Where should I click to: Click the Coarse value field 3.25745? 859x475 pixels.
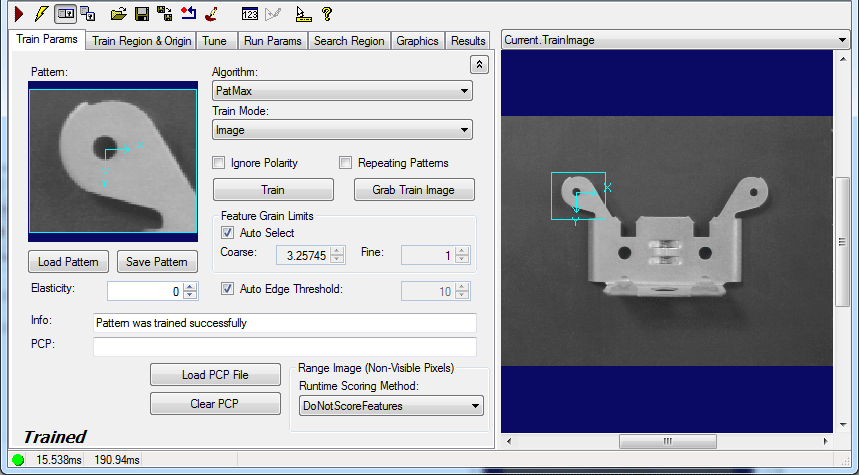tap(303, 255)
